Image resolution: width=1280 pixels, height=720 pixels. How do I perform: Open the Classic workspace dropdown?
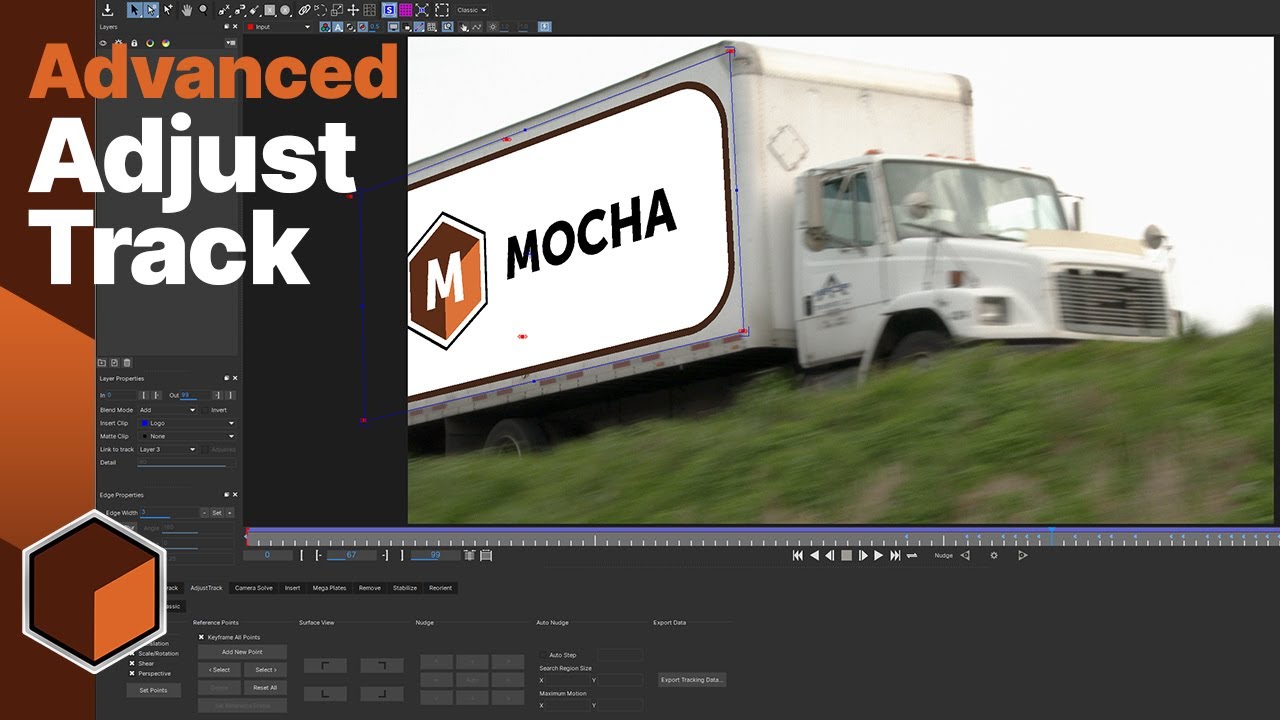click(x=472, y=10)
